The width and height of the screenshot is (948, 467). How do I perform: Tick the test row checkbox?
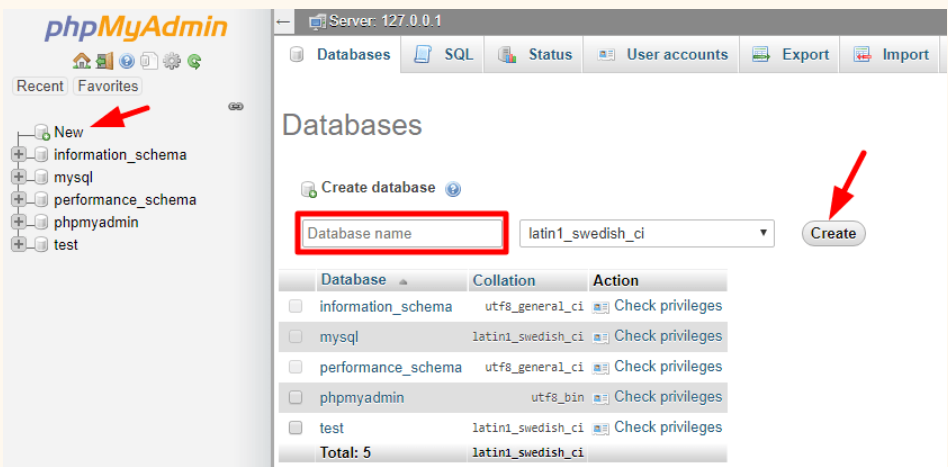pyautogui.click(x=295, y=428)
